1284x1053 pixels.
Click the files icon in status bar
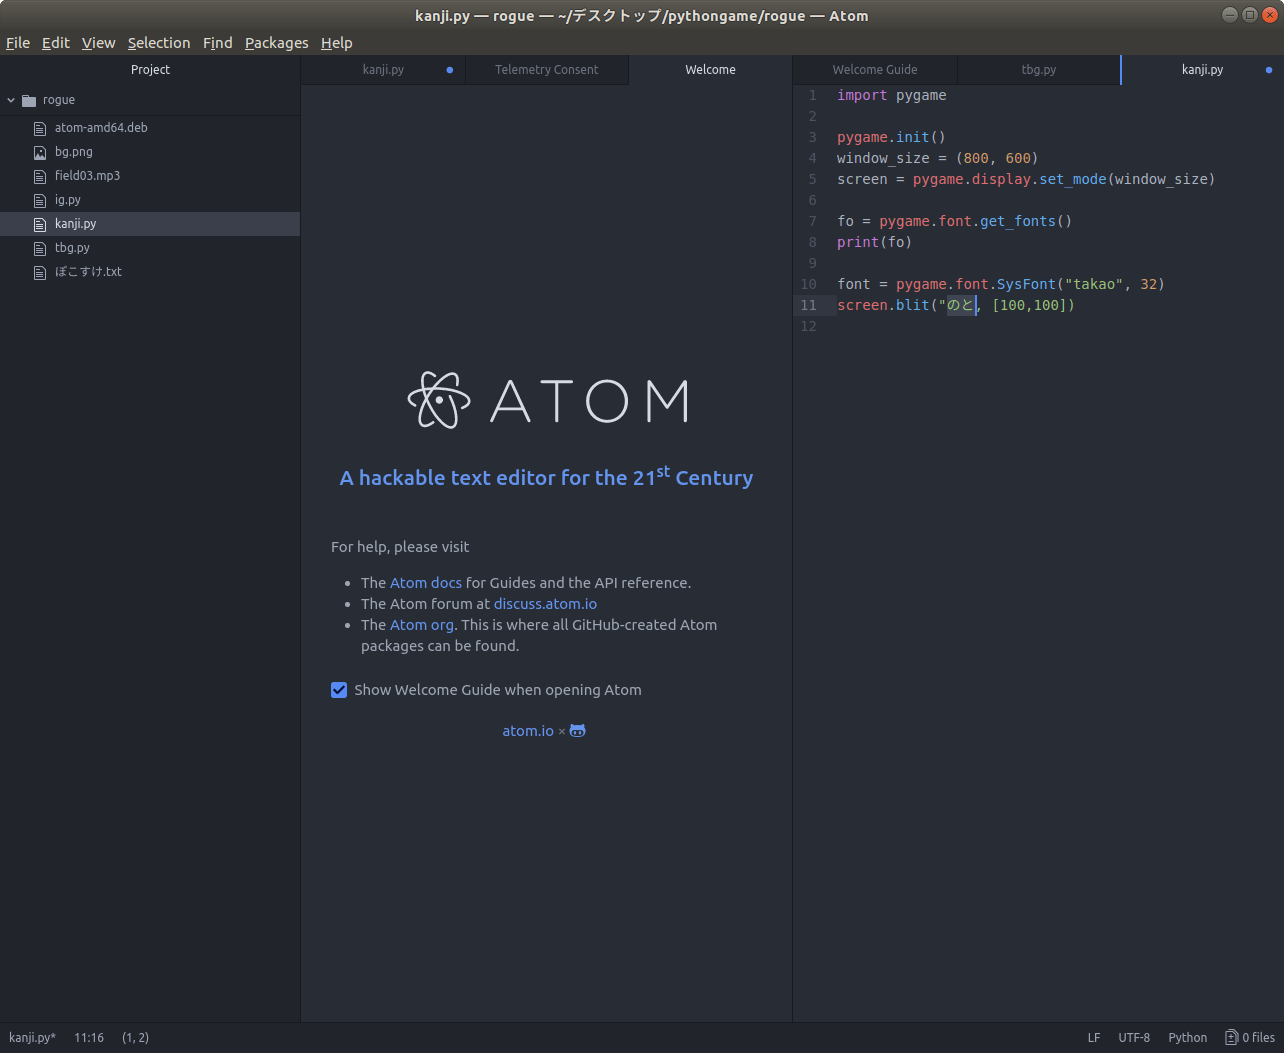tap(1232, 1038)
